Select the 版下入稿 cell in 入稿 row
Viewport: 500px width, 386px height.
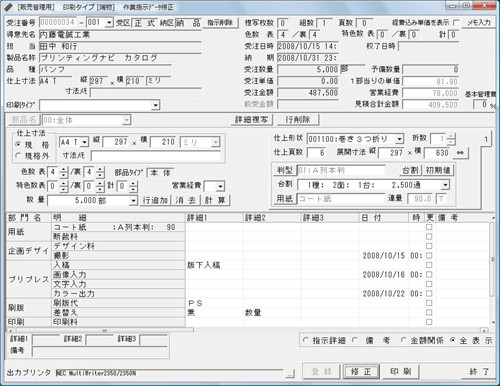[x=214, y=265]
